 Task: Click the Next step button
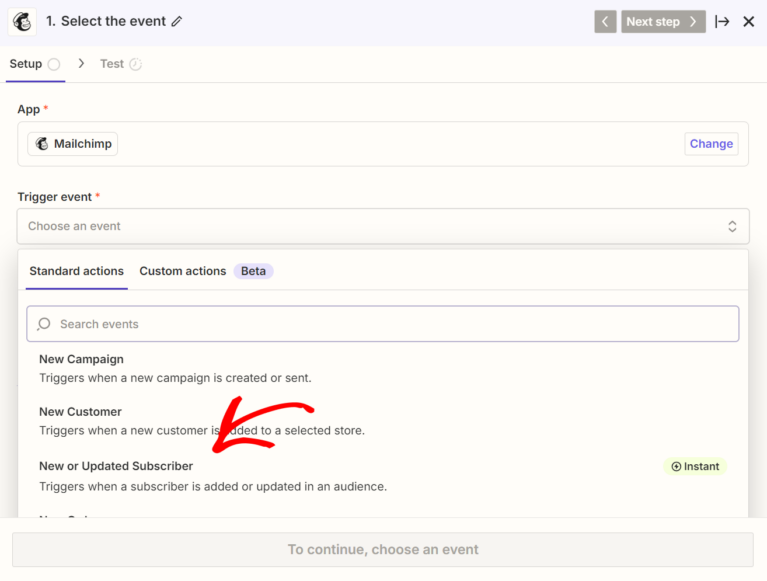[663, 22]
